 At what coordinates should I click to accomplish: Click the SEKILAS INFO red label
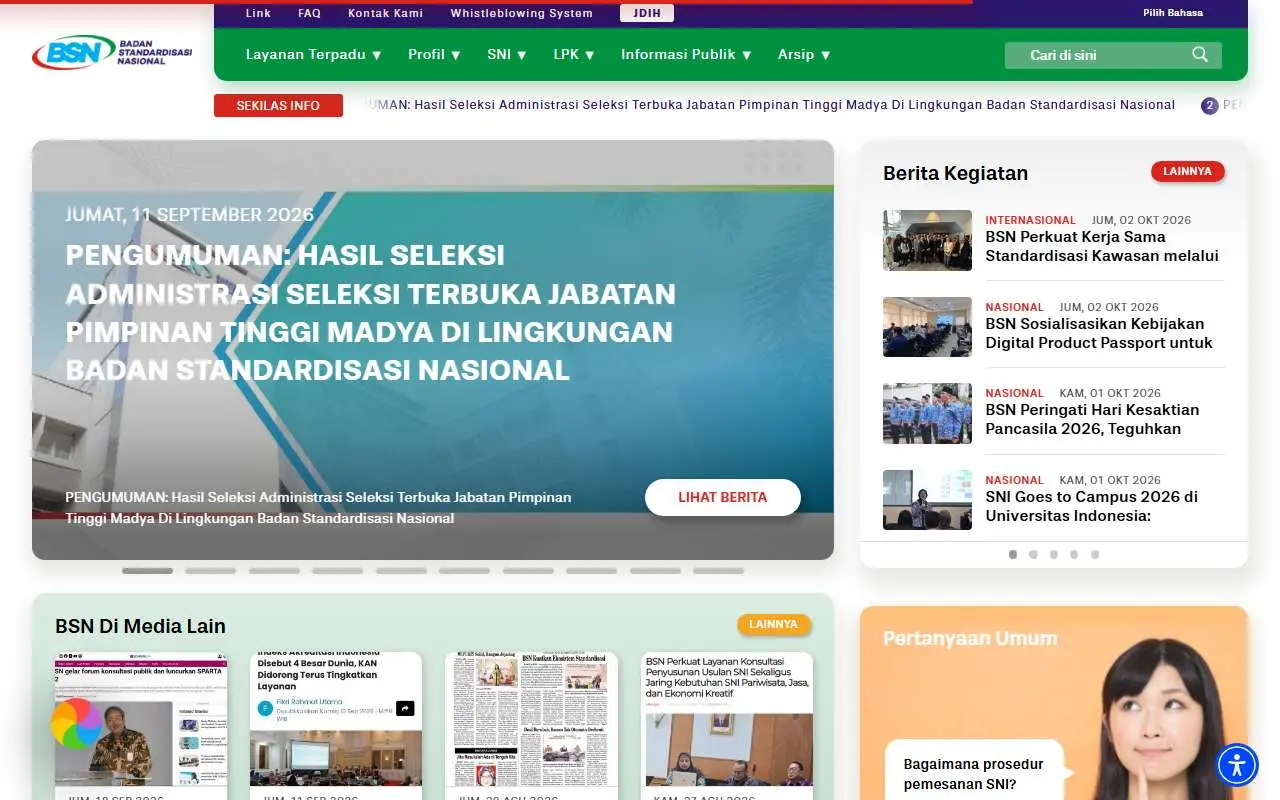(278, 105)
